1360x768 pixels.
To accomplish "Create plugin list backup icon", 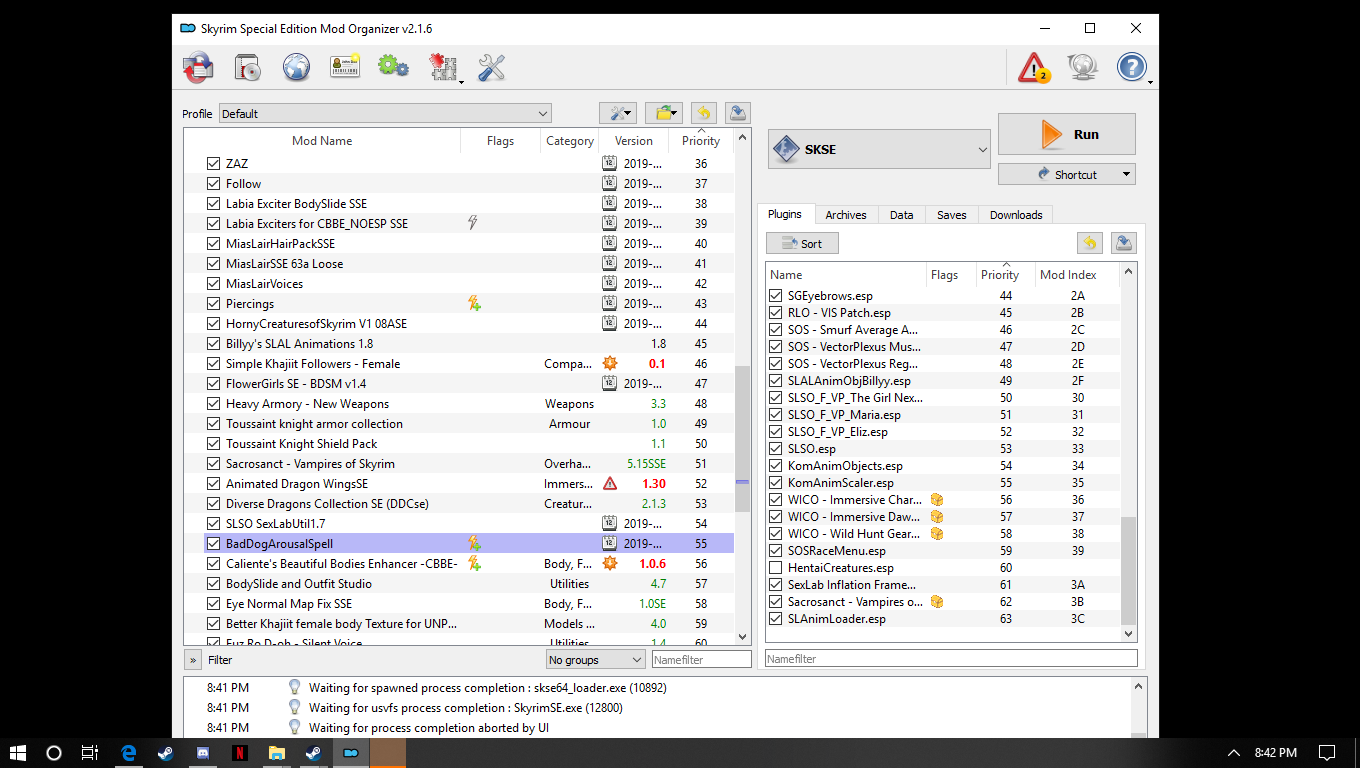I will (1123, 243).
